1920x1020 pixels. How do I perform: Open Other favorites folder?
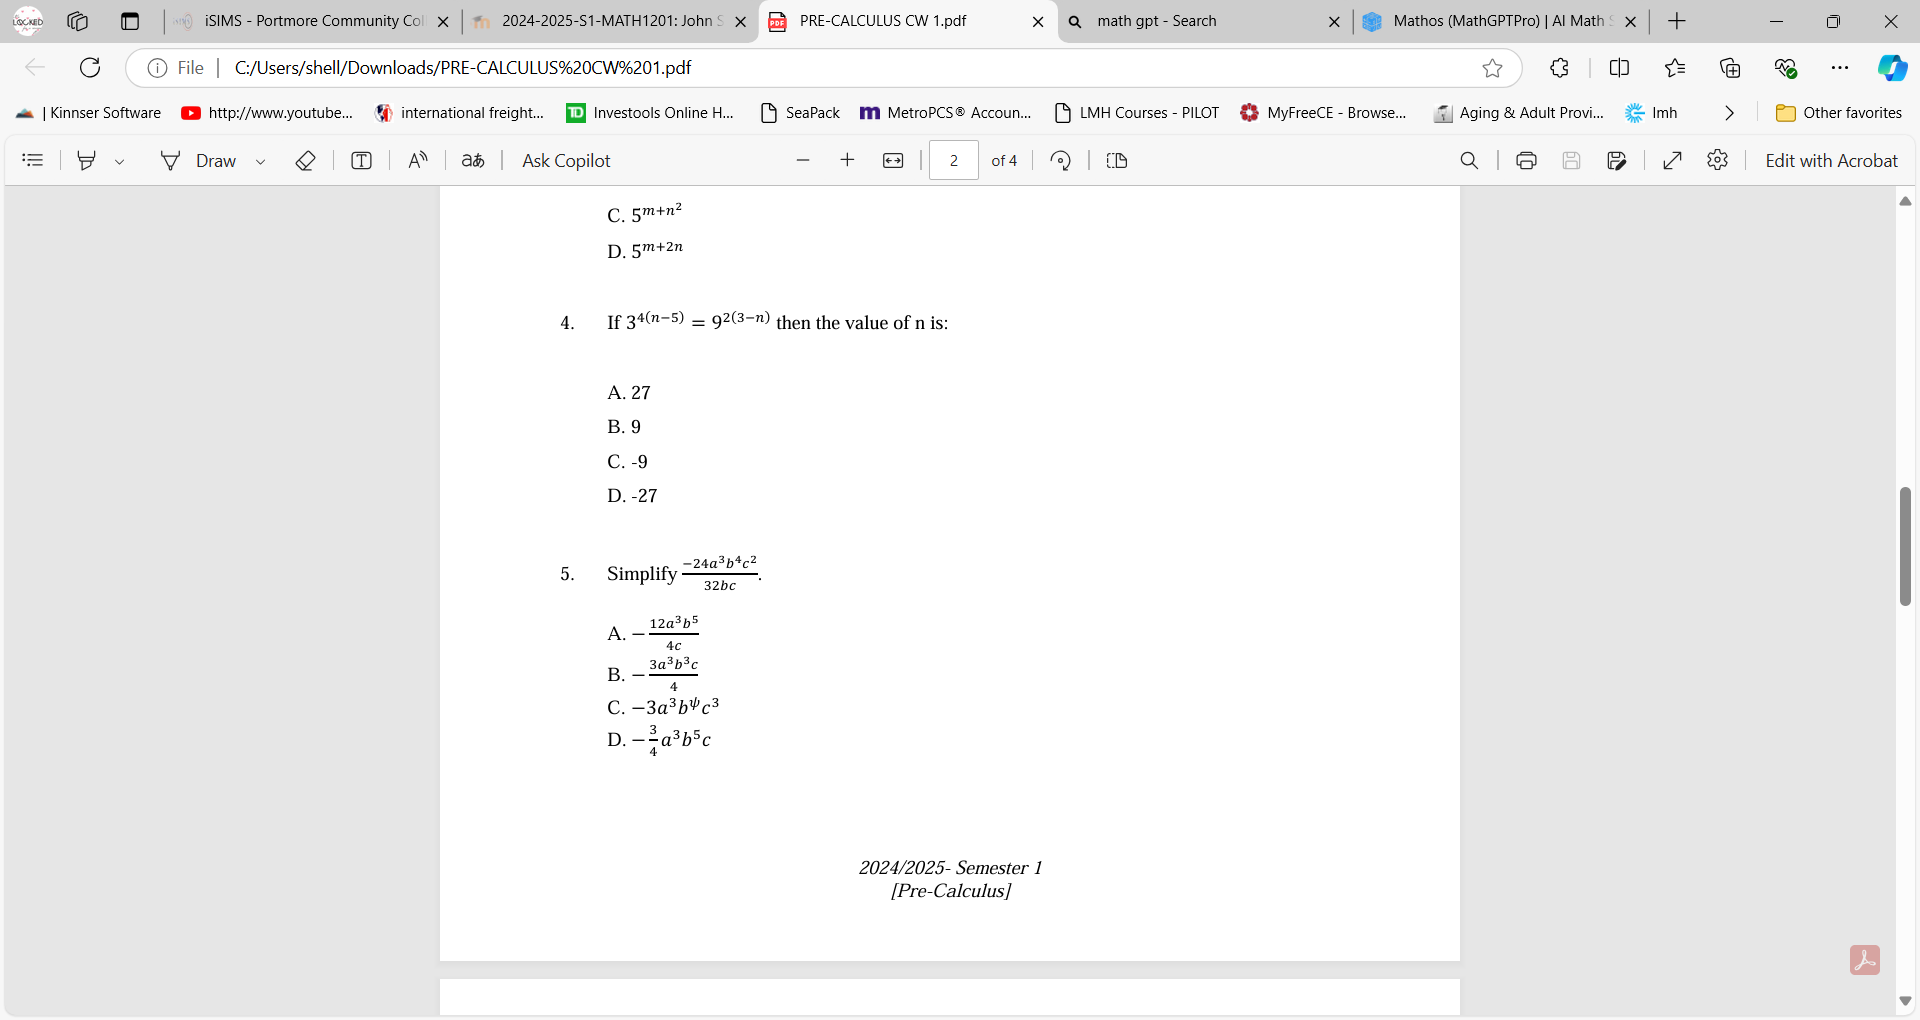point(1839,113)
